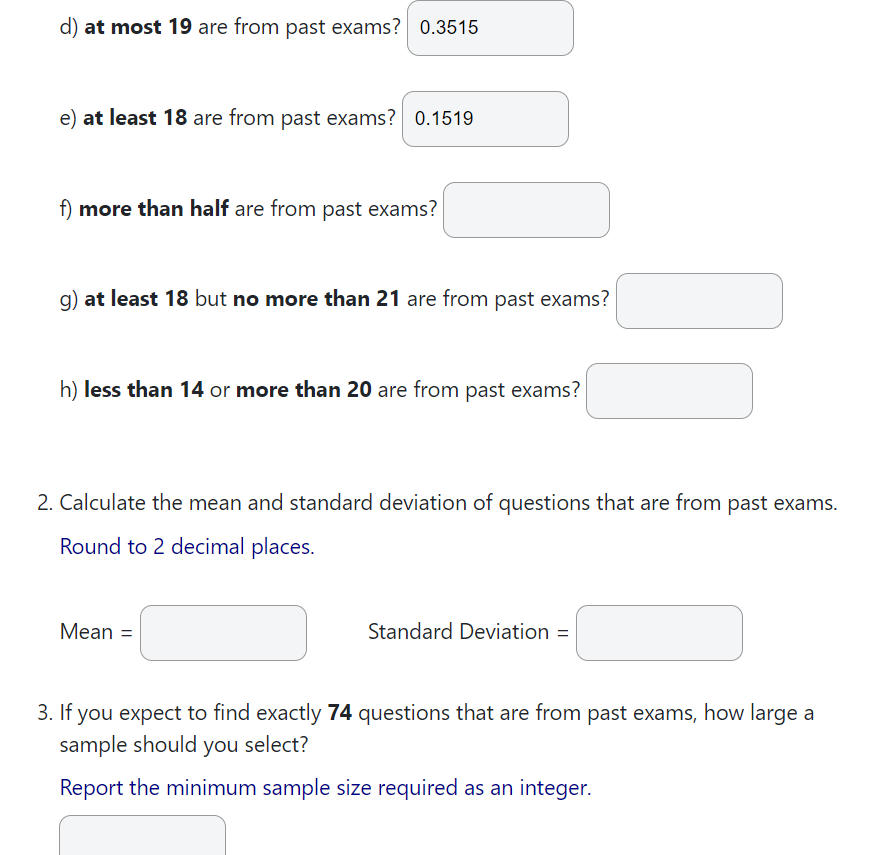Click the answer box for question g

tap(698, 300)
